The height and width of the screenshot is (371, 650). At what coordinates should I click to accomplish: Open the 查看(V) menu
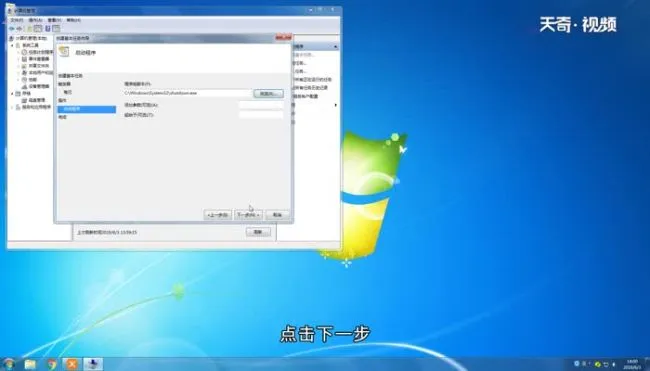(x=54, y=20)
